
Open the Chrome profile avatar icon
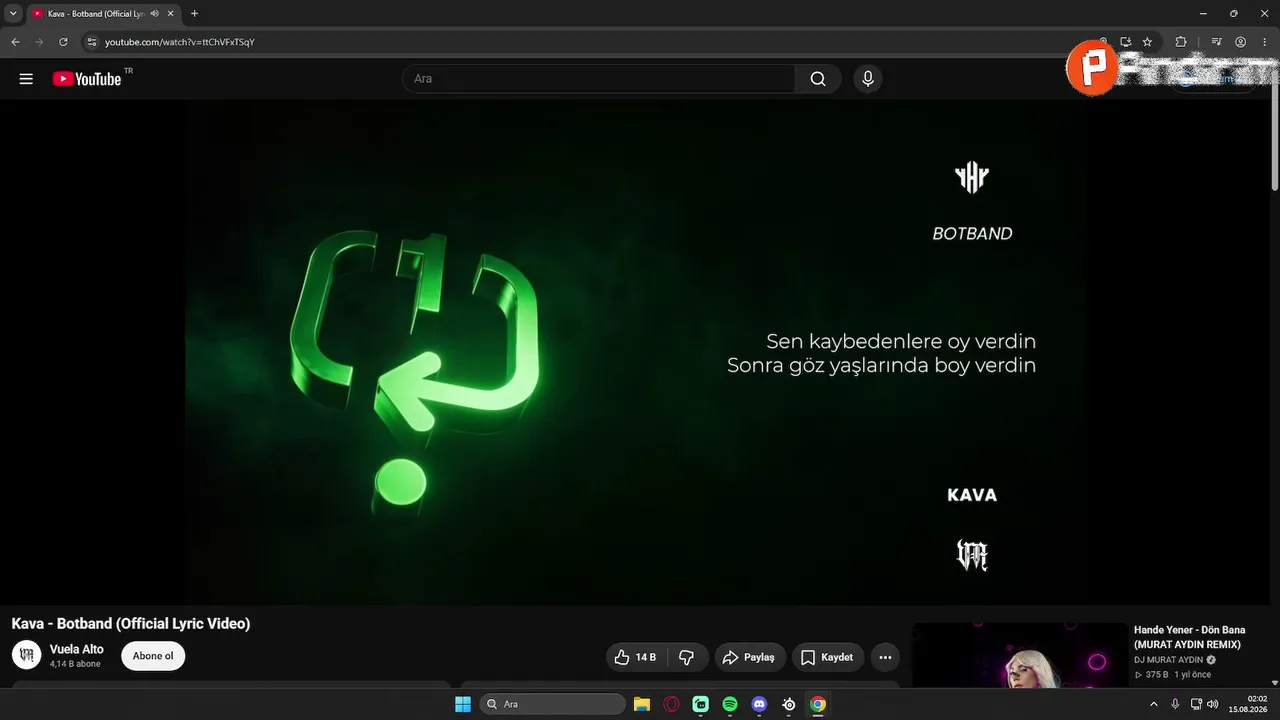point(1241,42)
